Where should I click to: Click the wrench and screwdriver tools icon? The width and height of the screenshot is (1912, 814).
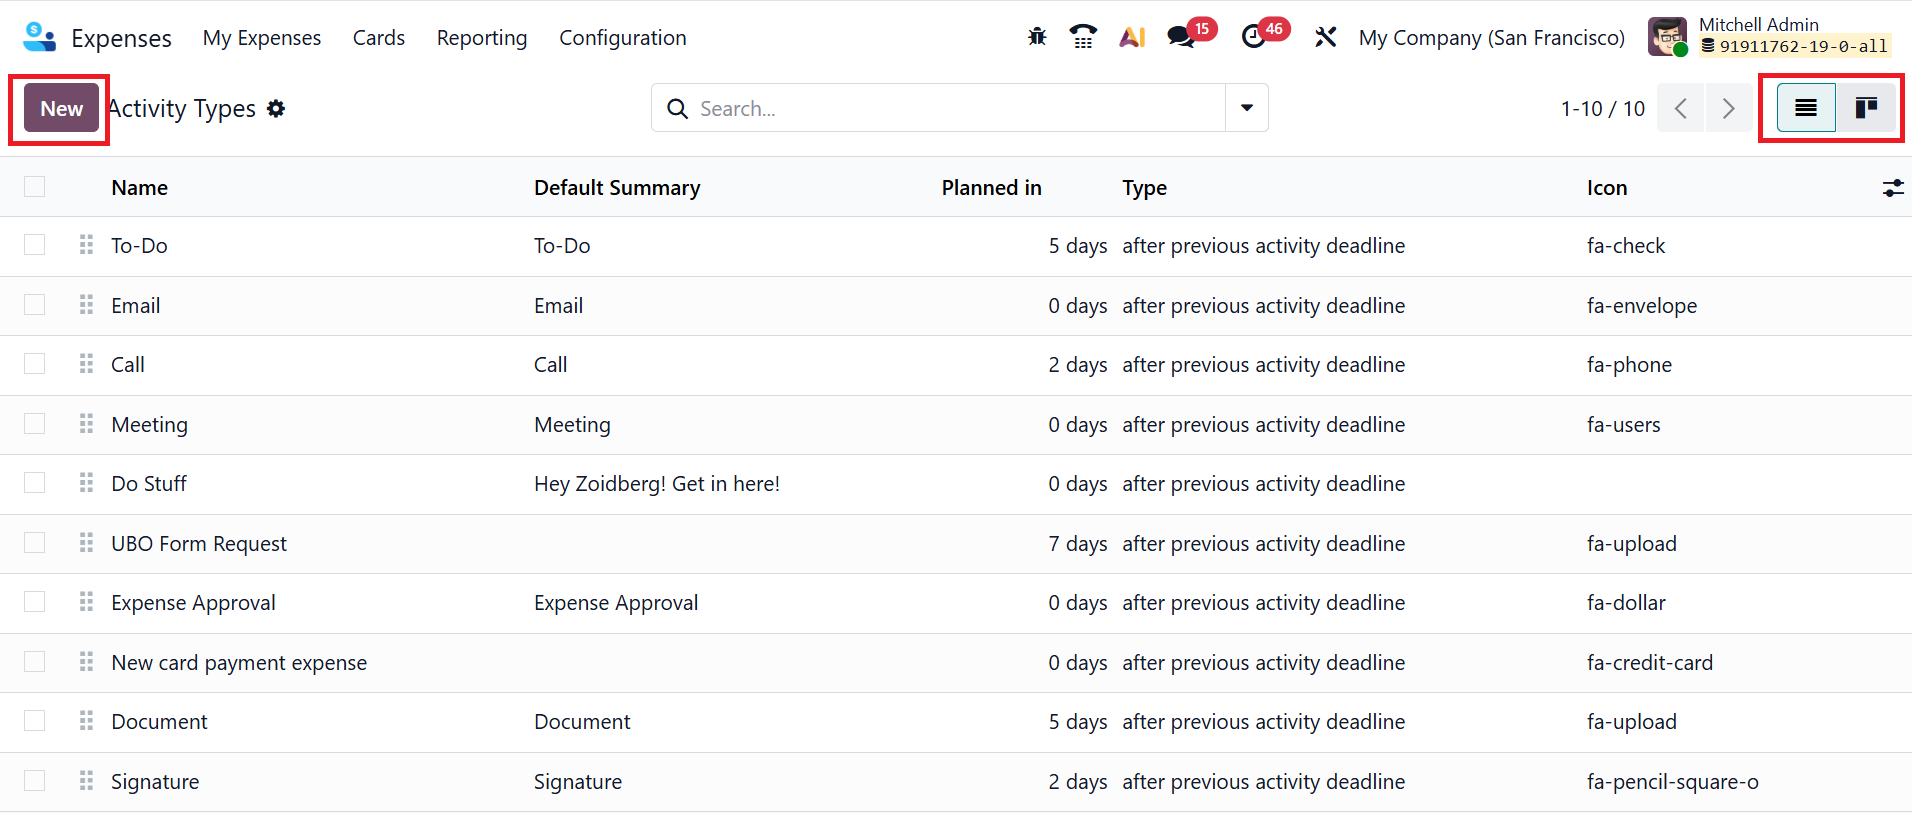point(1325,37)
